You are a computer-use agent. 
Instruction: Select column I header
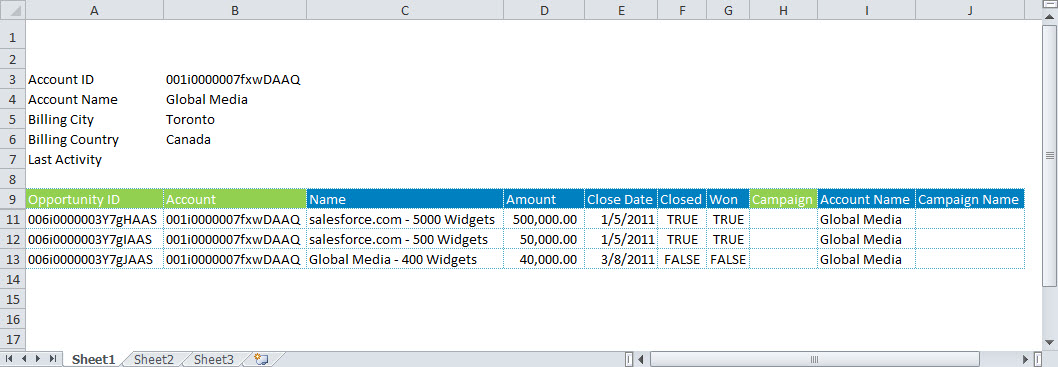tap(866, 9)
